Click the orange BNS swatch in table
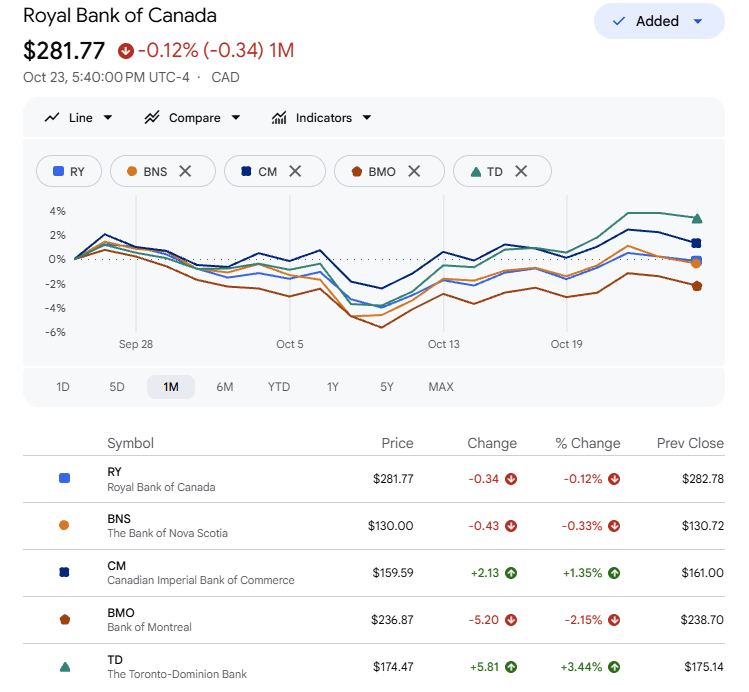 click(x=64, y=525)
